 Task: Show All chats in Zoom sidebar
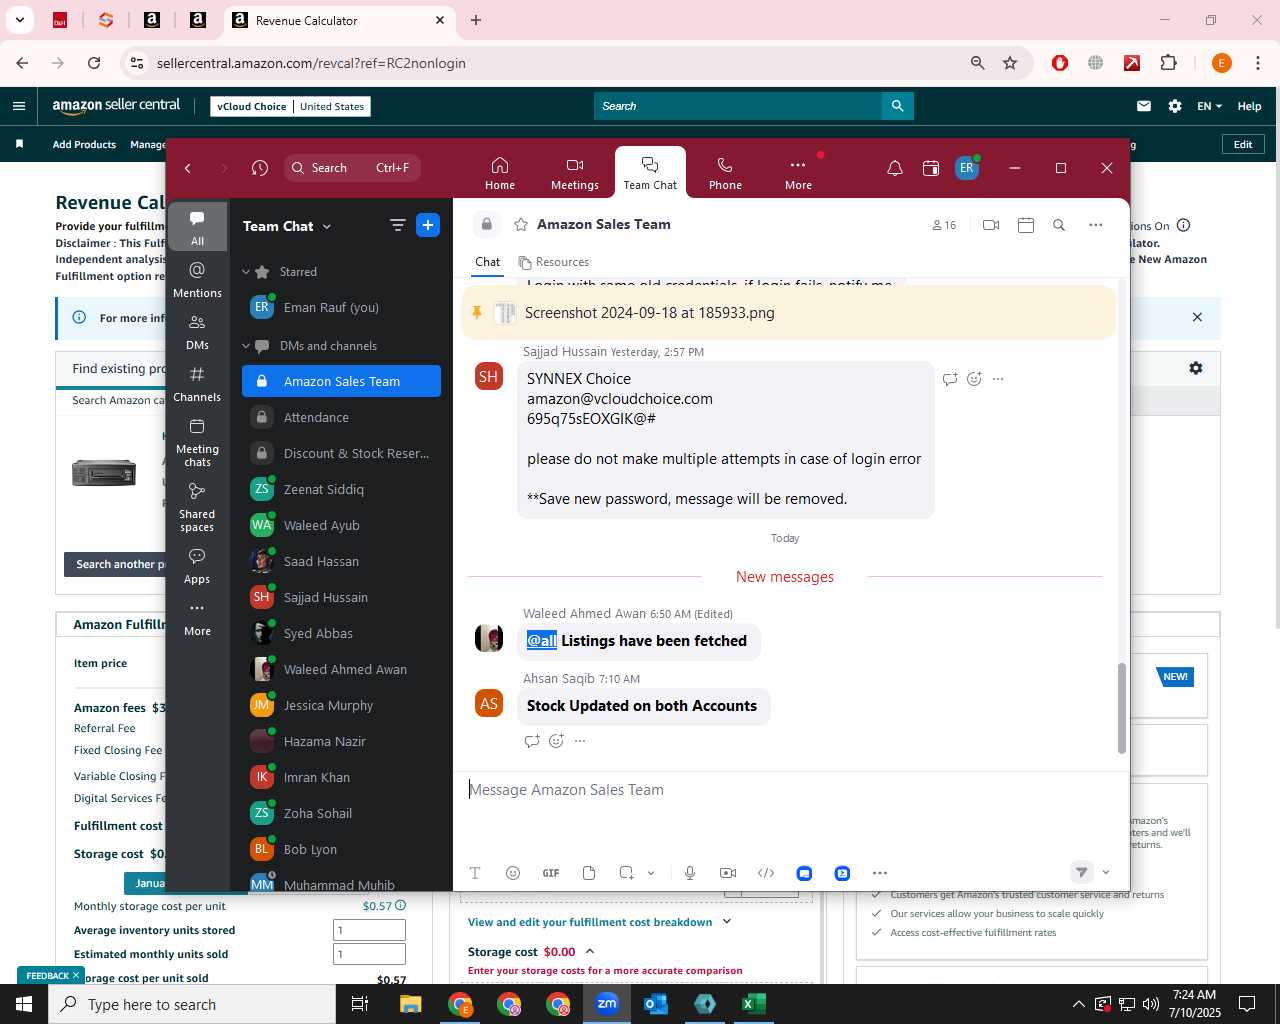click(x=197, y=227)
